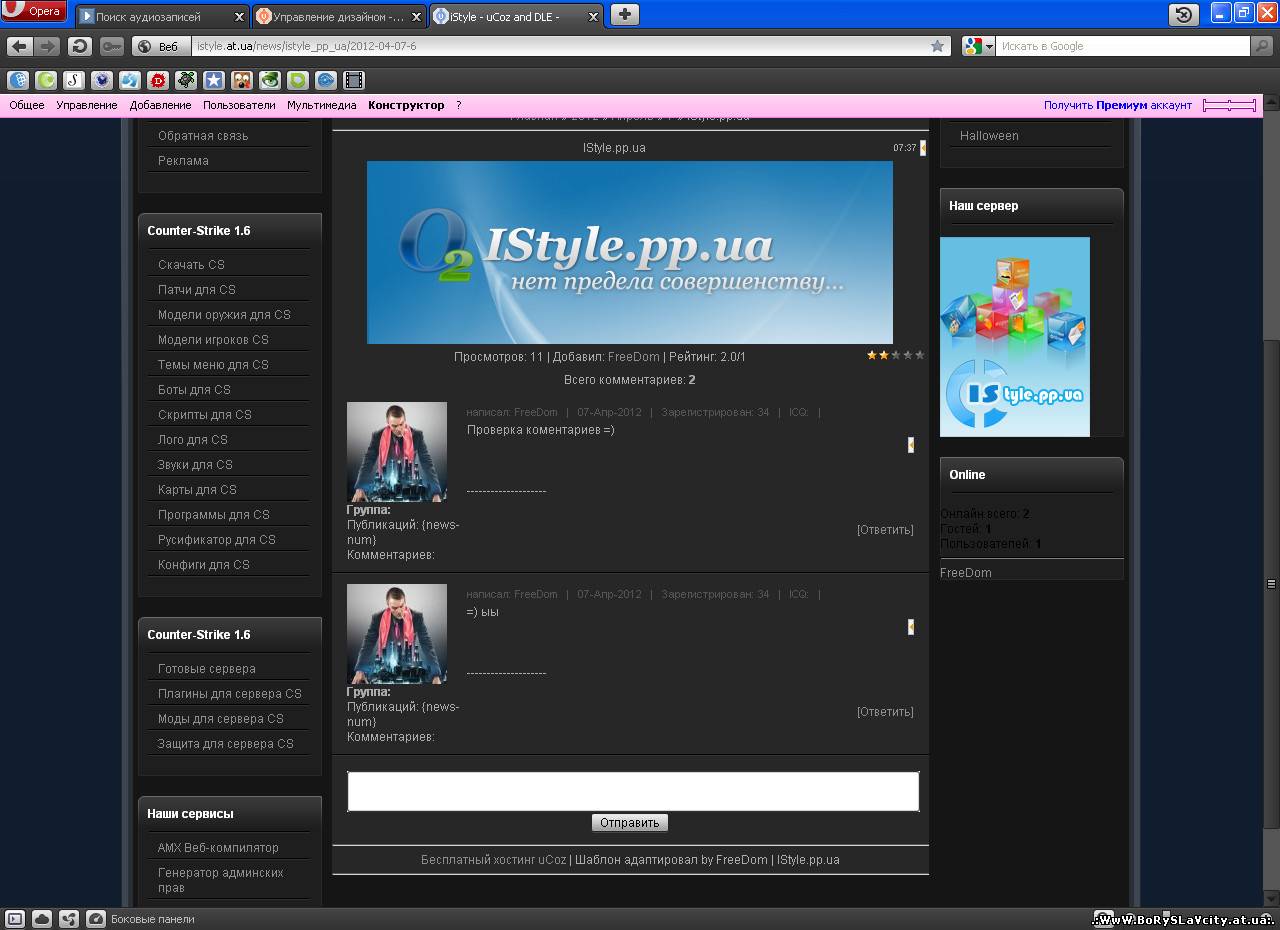Screen dimensions: 1280x930
Task: Rate the post with the star rating
Action: click(895, 355)
